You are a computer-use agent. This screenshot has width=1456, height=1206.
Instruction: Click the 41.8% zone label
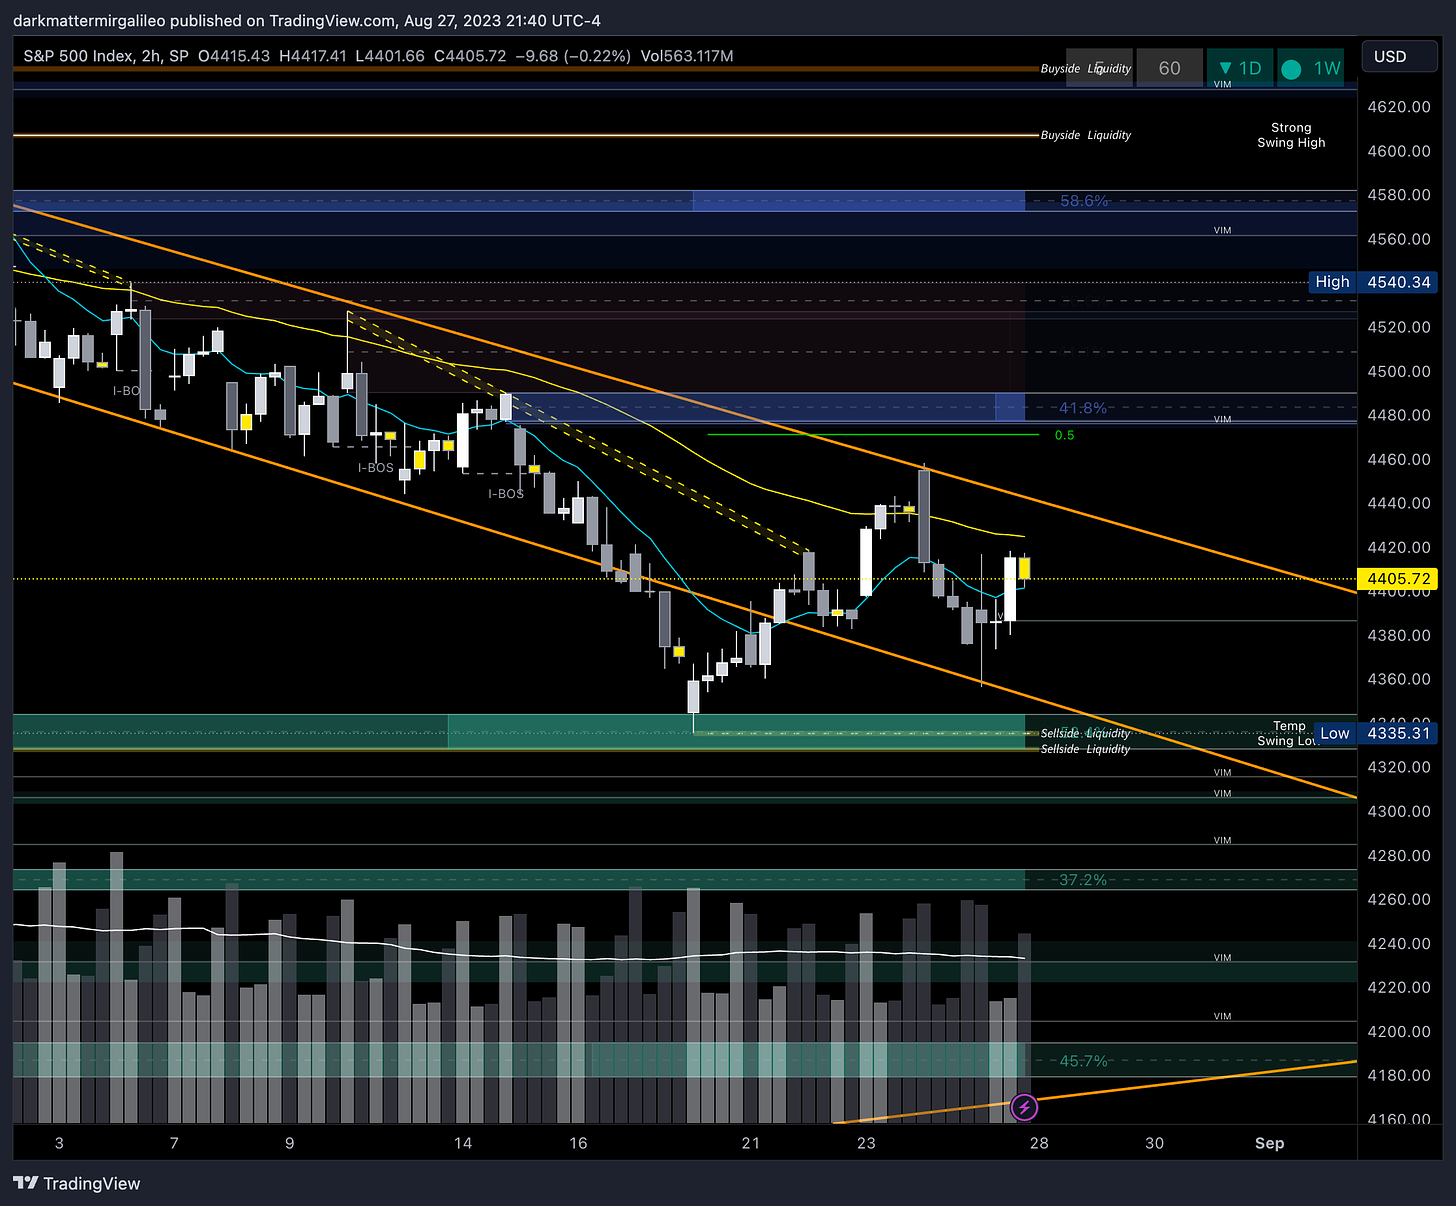tap(1083, 408)
